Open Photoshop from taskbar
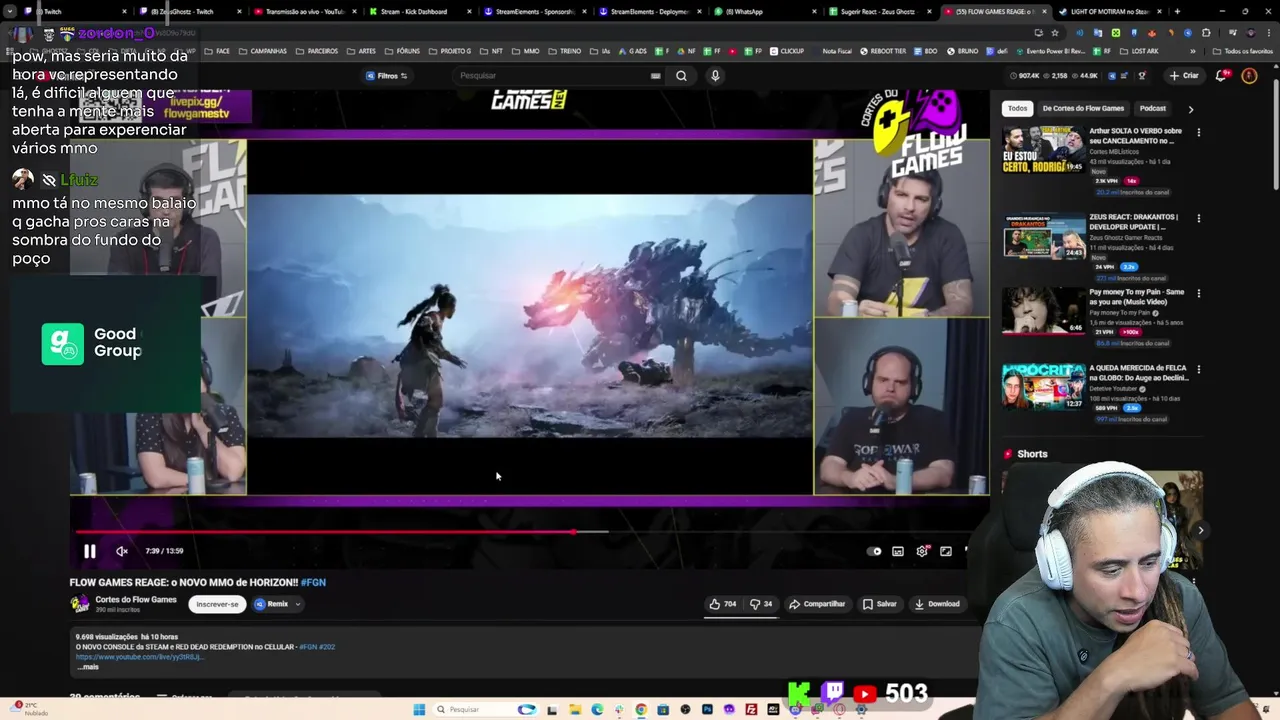1280x720 pixels. pyautogui.click(x=707, y=710)
